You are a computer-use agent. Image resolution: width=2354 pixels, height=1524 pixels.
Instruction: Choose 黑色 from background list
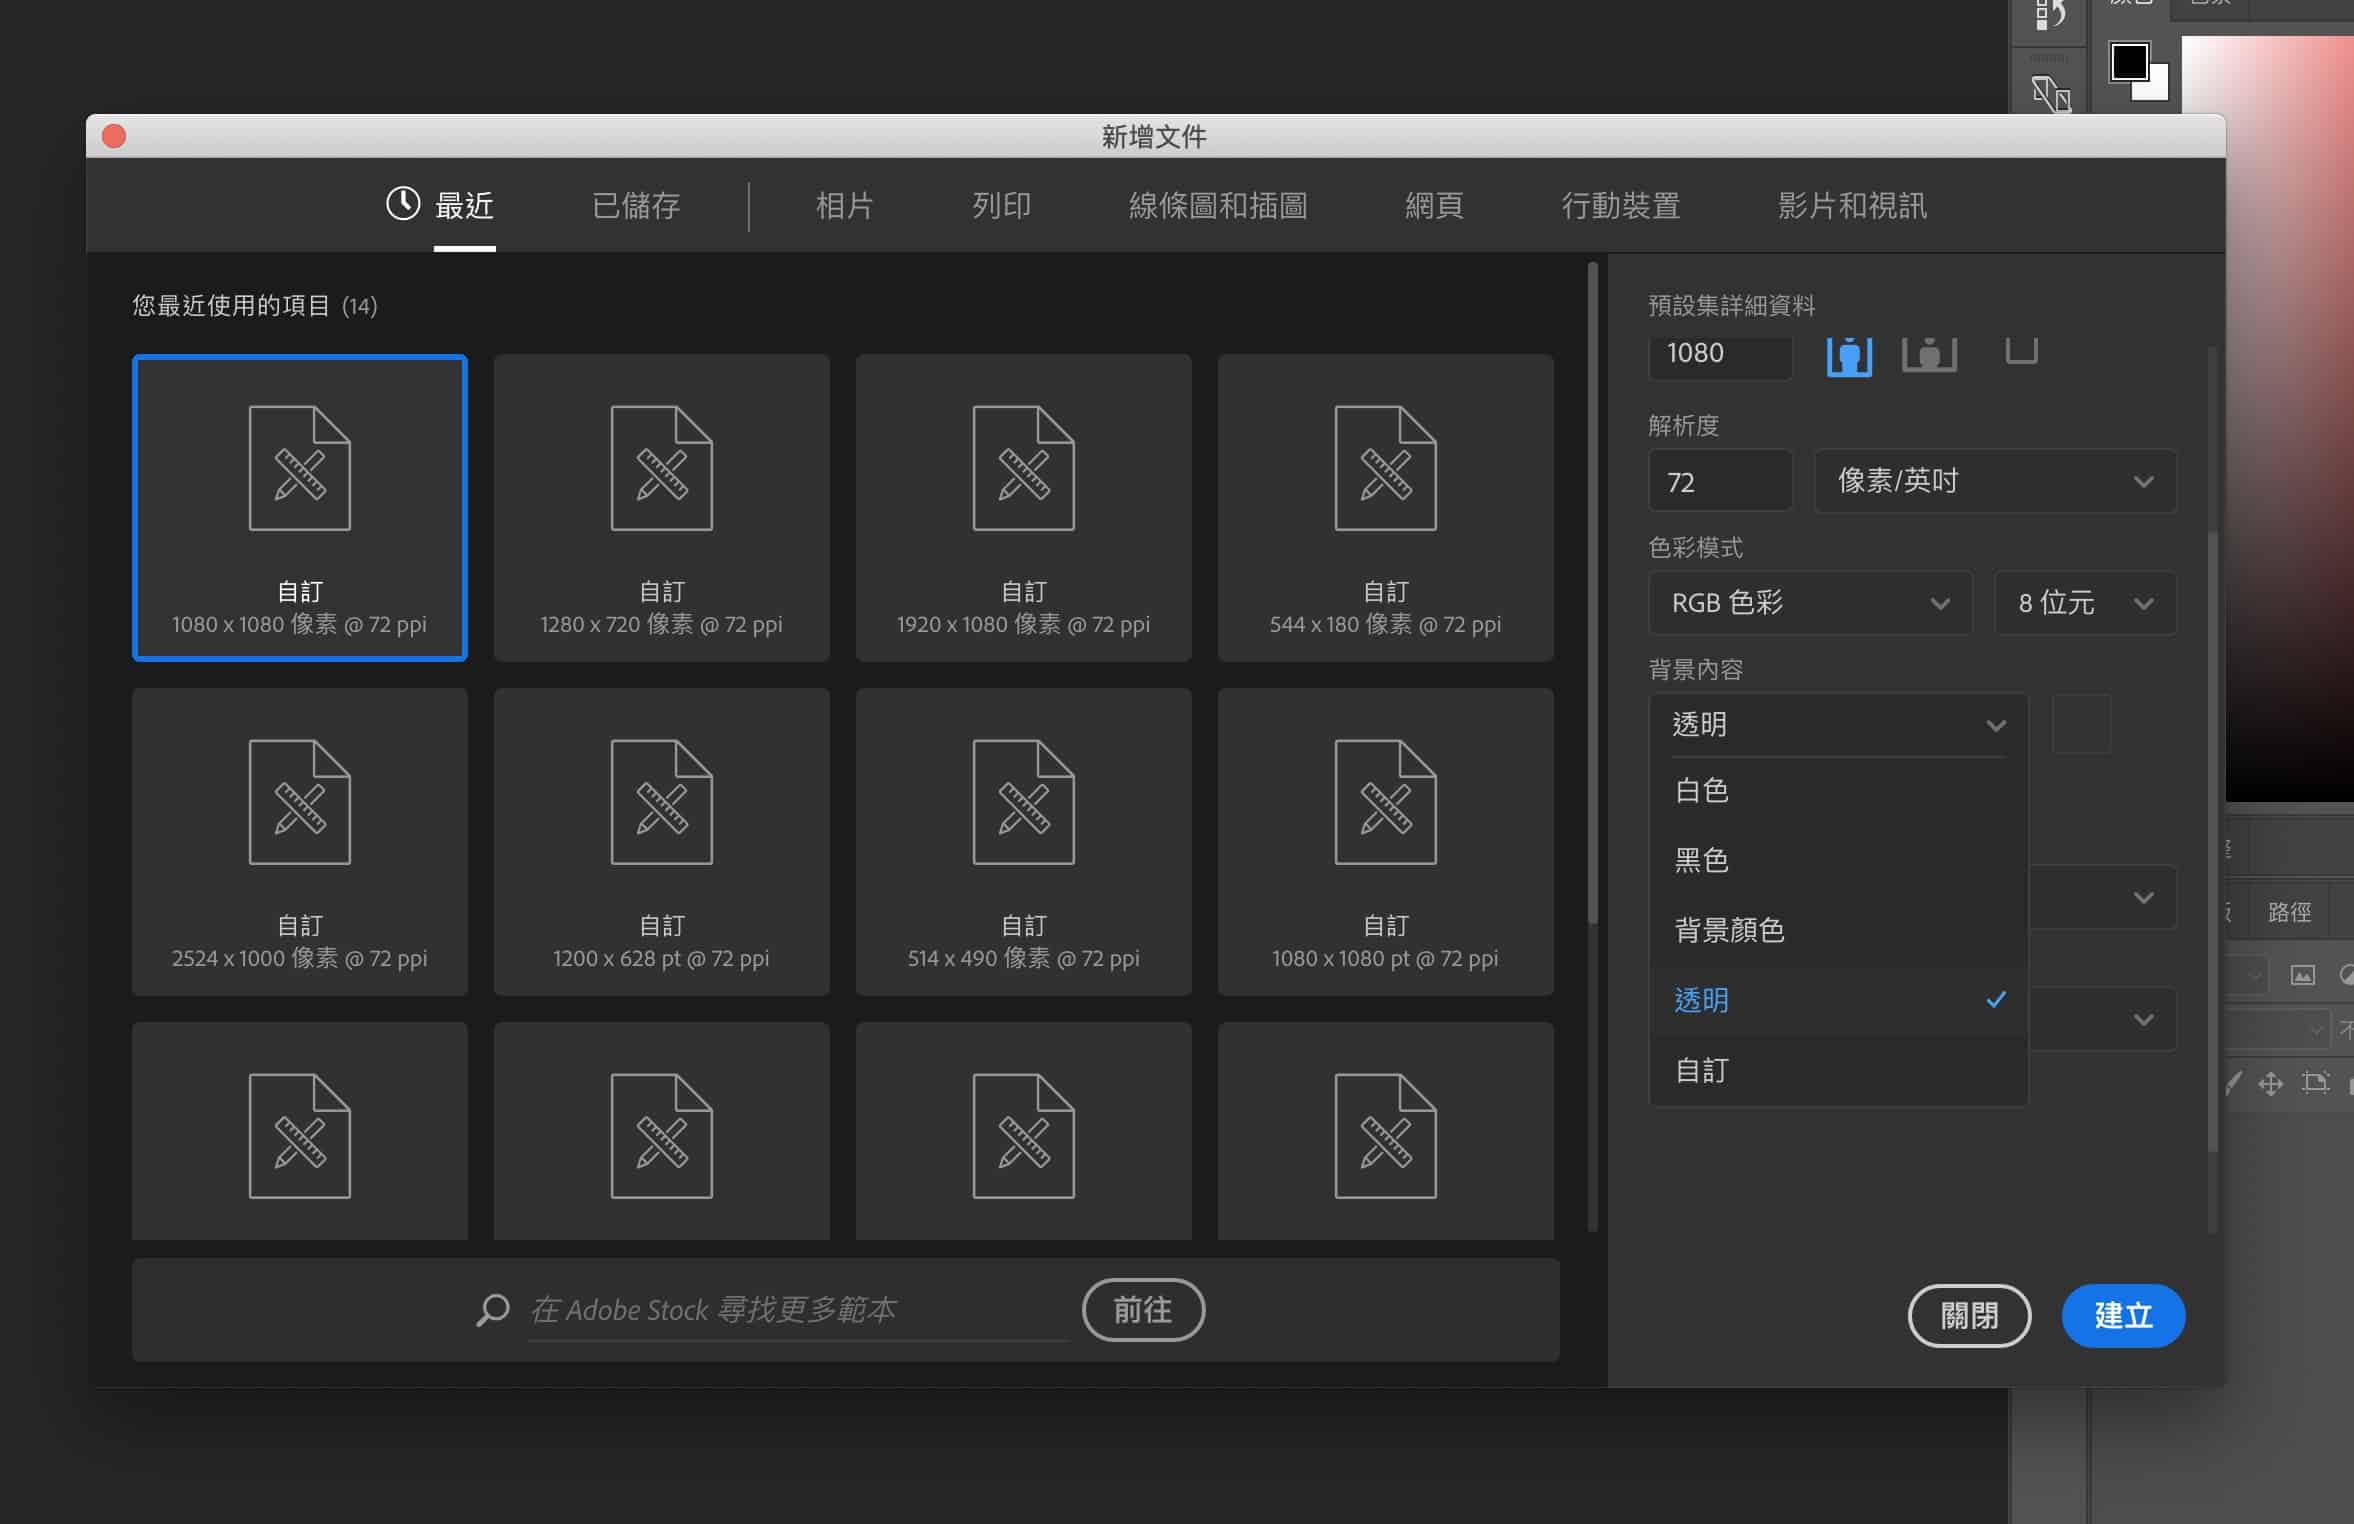[1838, 860]
